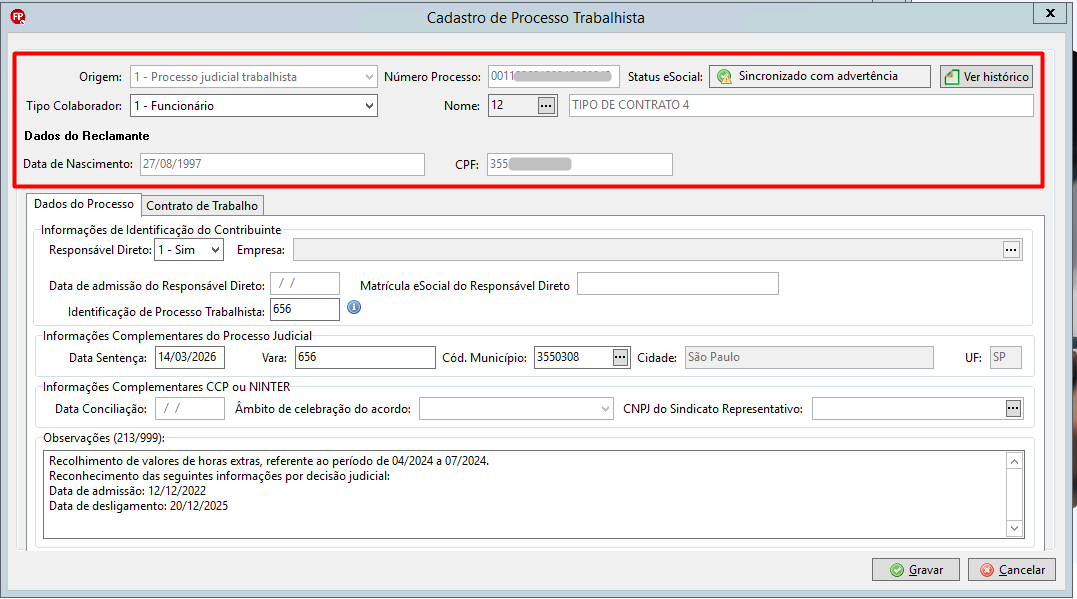
Task: Click Data de admissão do Responsável Direto field
Action: click(x=305, y=284)
